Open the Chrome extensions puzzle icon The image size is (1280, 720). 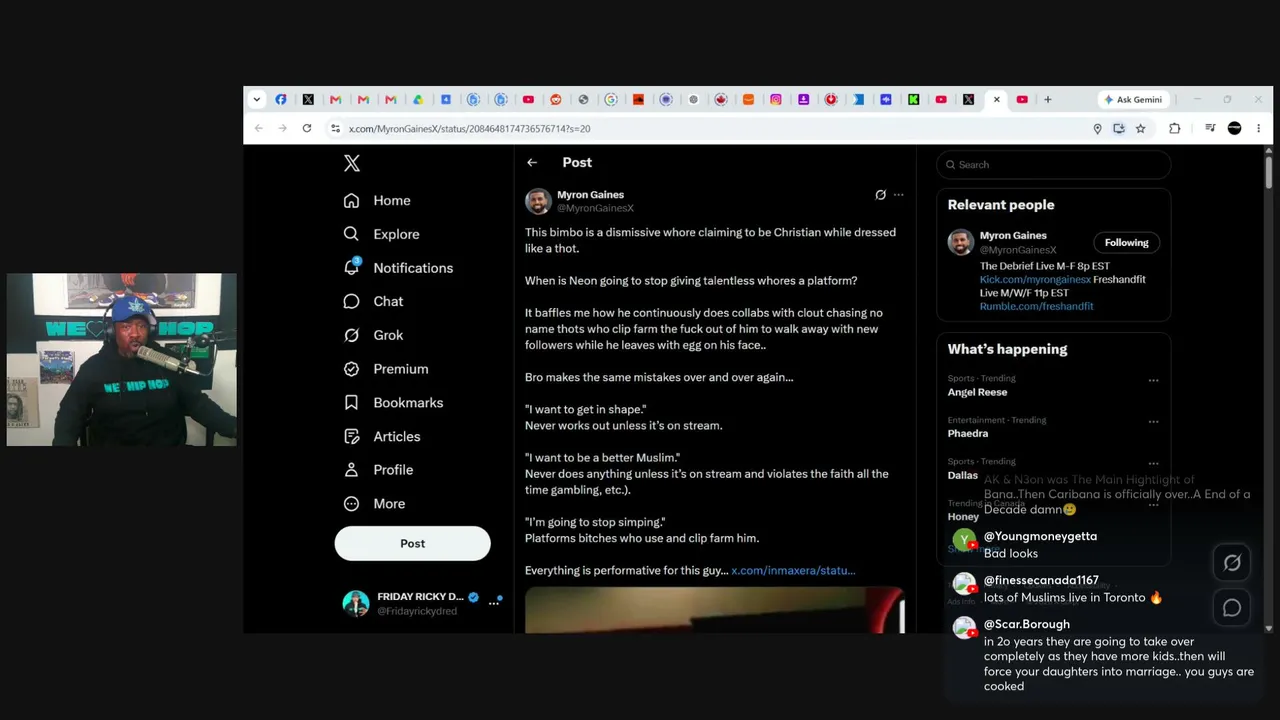point(1175,128)
